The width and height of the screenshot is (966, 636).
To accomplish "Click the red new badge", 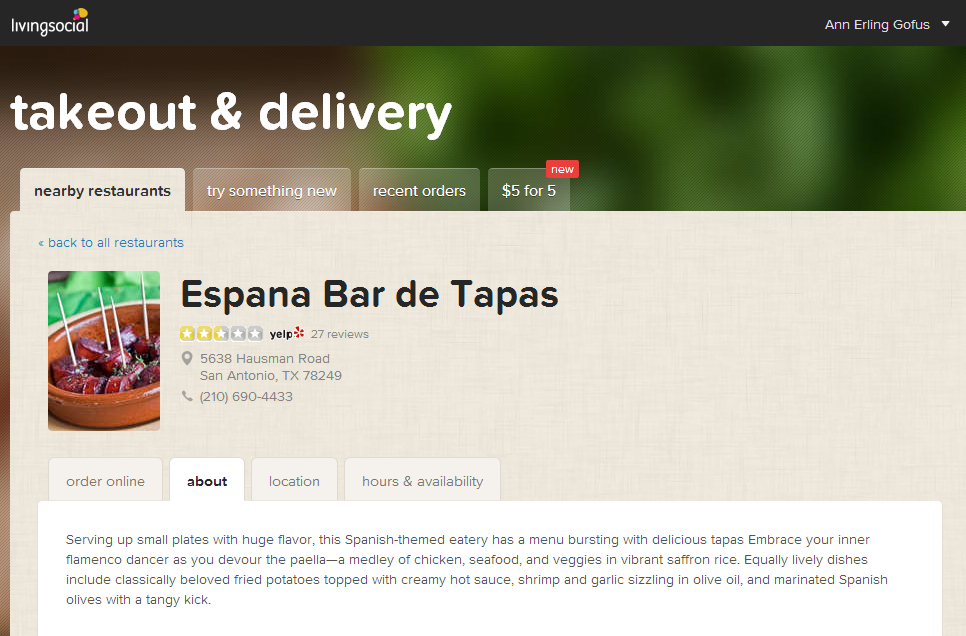I will tap(562, 169).
